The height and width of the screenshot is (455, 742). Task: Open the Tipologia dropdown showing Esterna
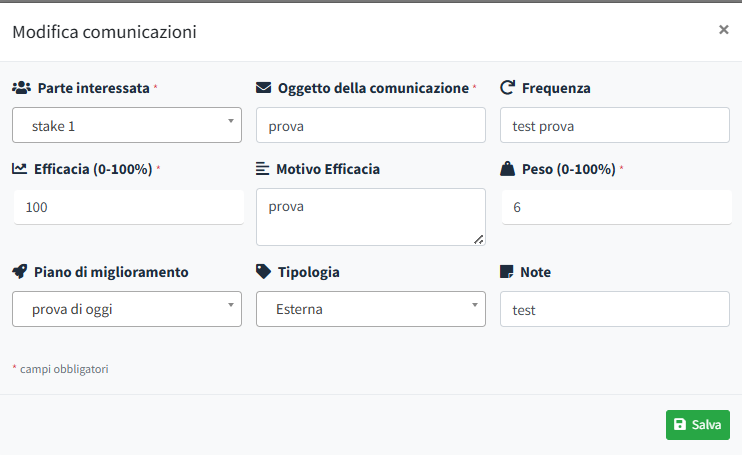pos(371,309)
